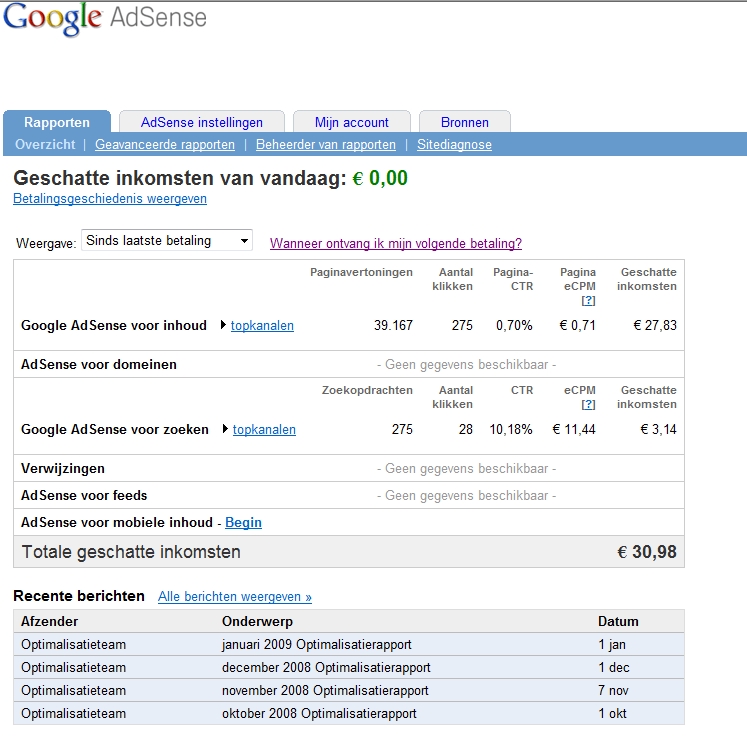Click the Verwijzingen row label
Image resolution: width=747 pixels, height=740 pixels.
click(62, 468)
